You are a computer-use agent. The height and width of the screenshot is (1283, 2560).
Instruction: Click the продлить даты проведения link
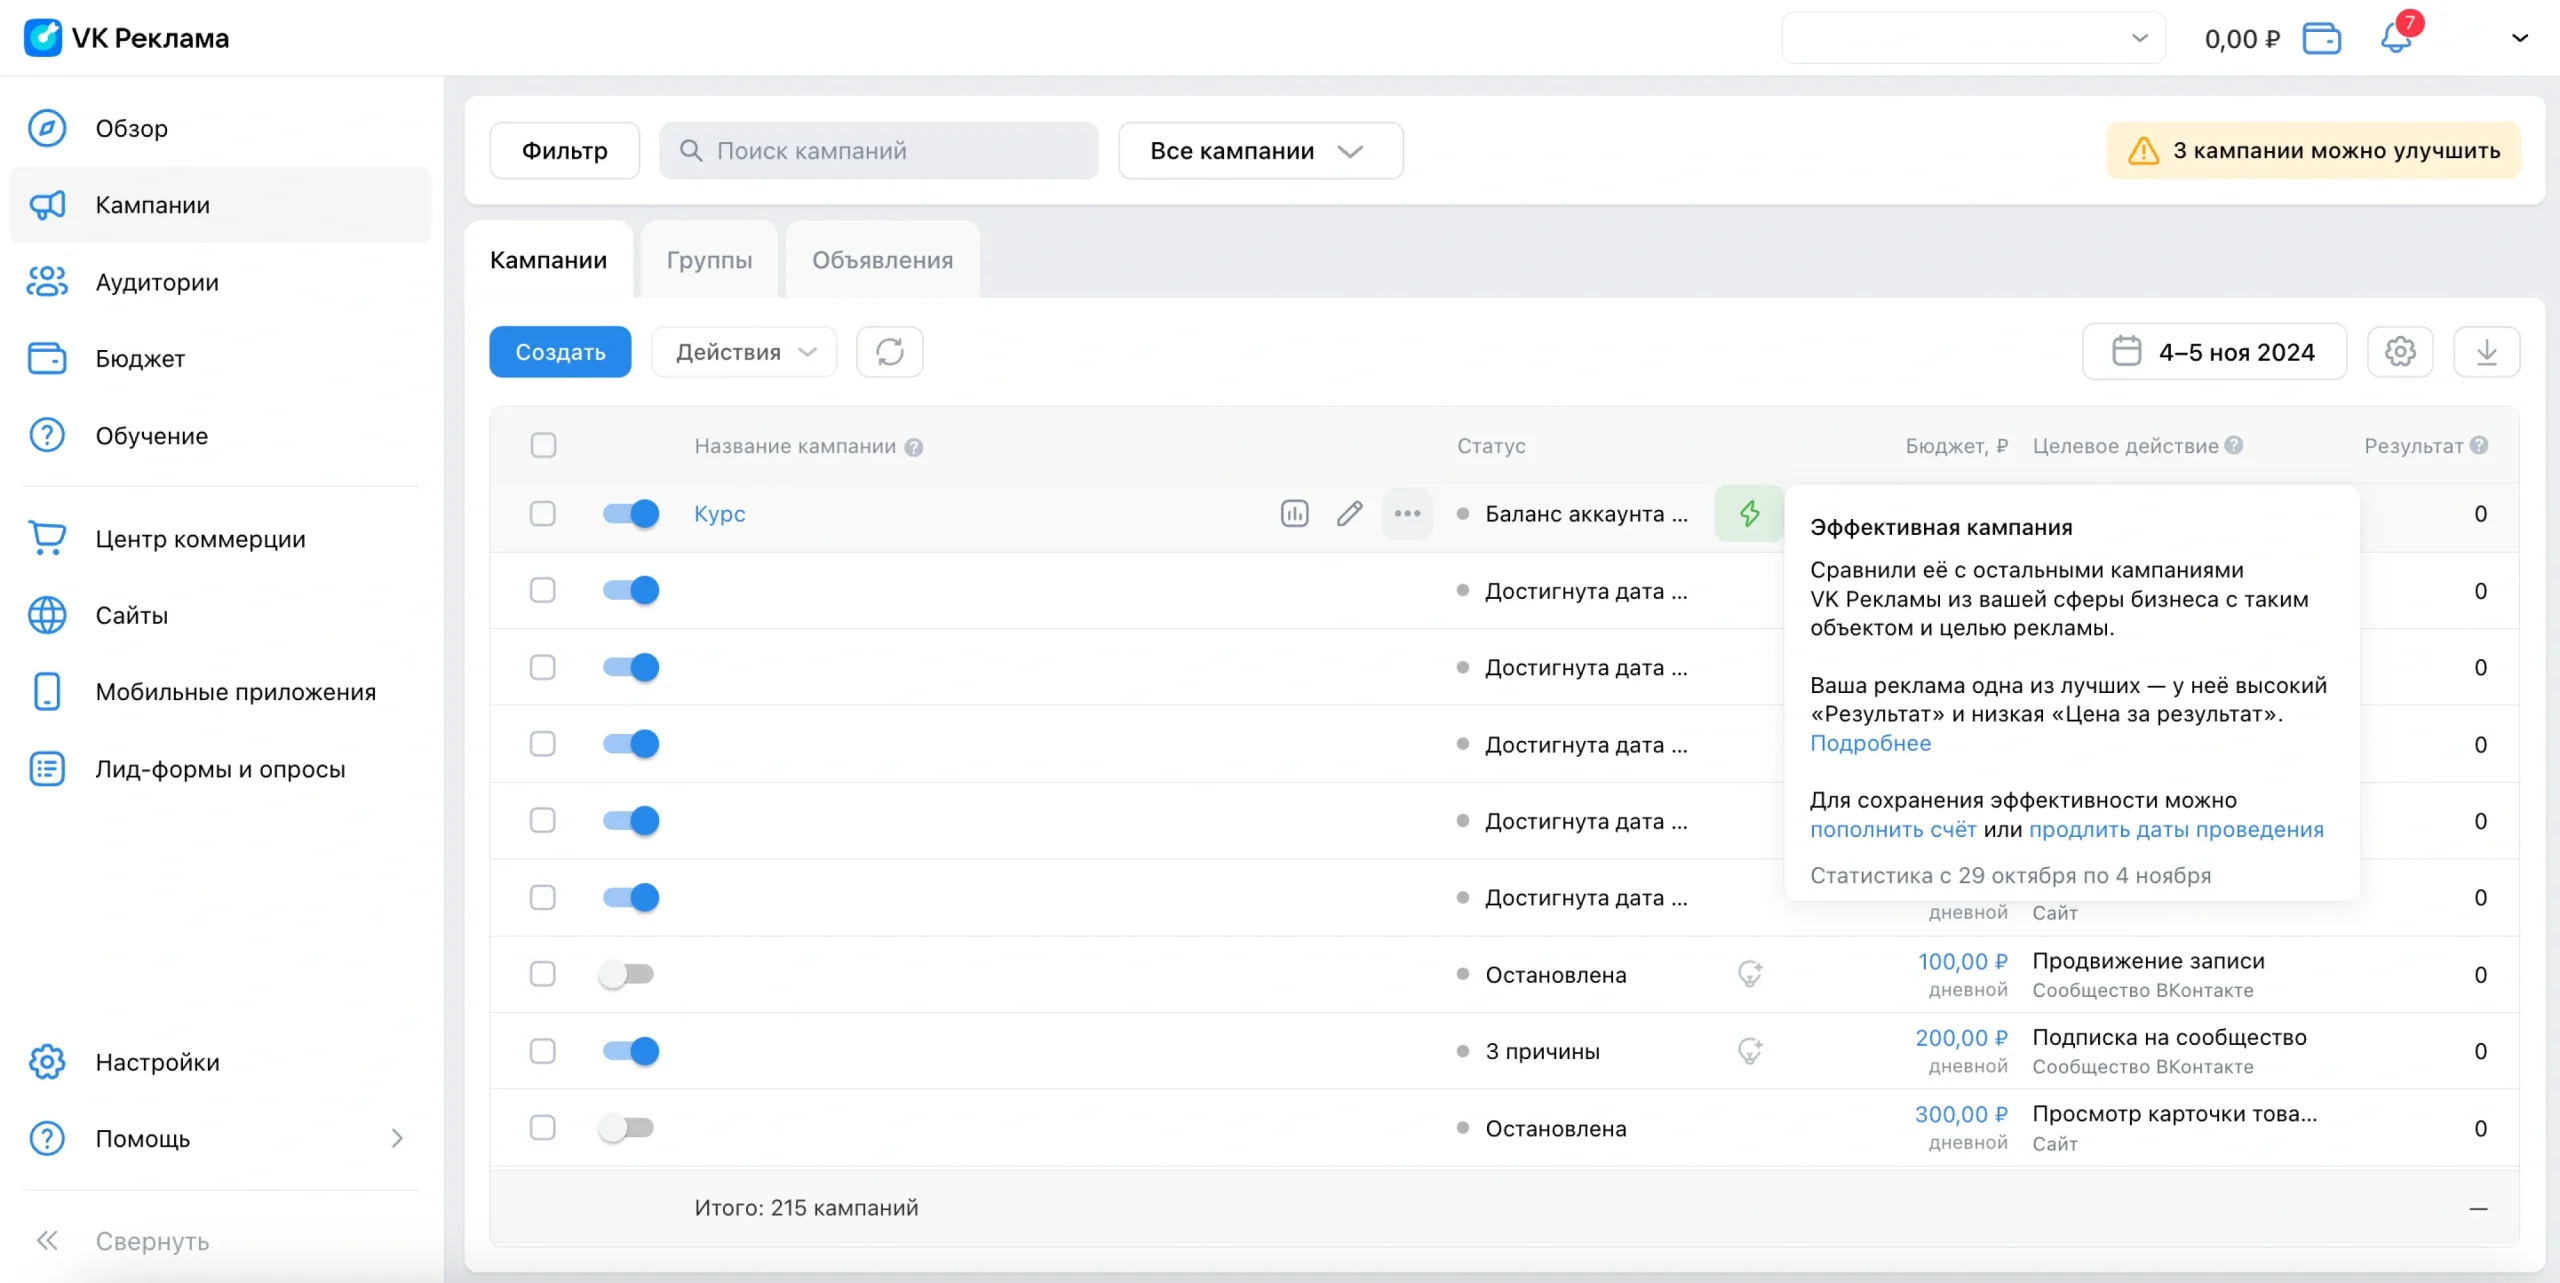pos(2175,829)
